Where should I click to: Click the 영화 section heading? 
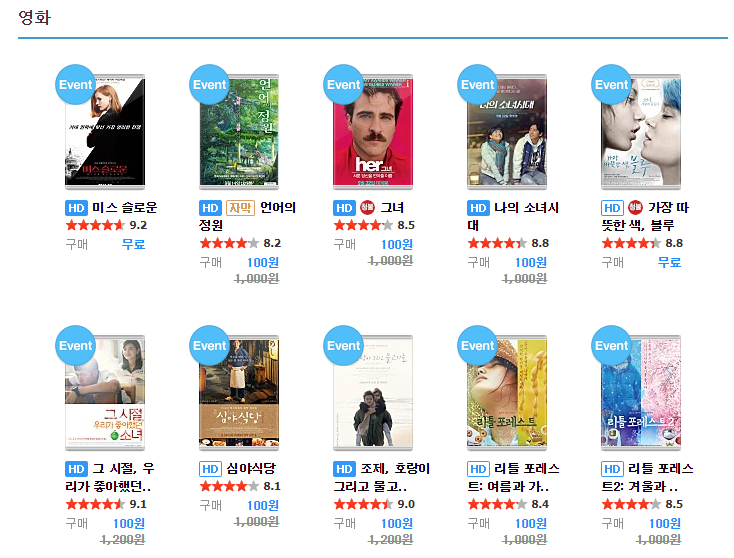pyautogui.click(x=34, y=17)
